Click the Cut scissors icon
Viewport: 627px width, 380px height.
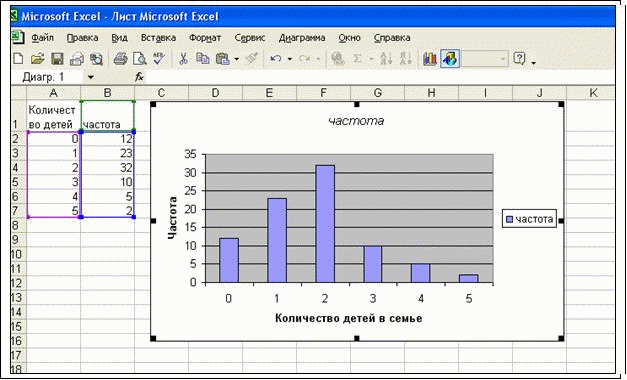(x=183, y=59)
